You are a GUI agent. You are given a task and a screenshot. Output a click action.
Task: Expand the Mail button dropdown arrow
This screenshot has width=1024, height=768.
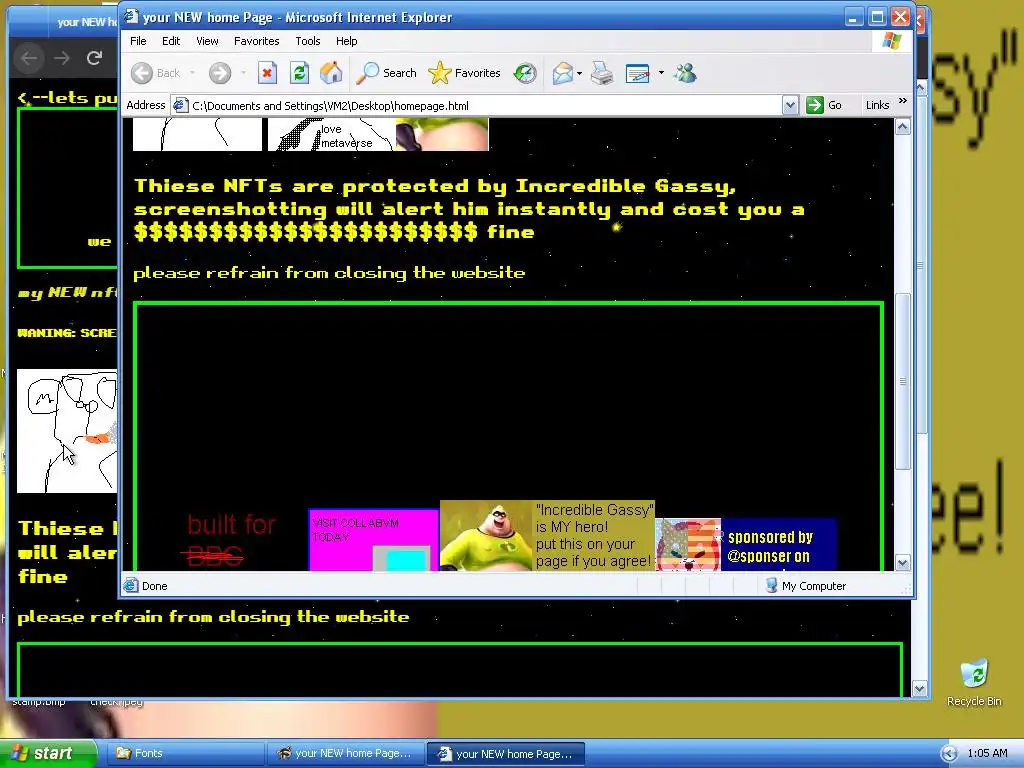click(x=579, y=73)
